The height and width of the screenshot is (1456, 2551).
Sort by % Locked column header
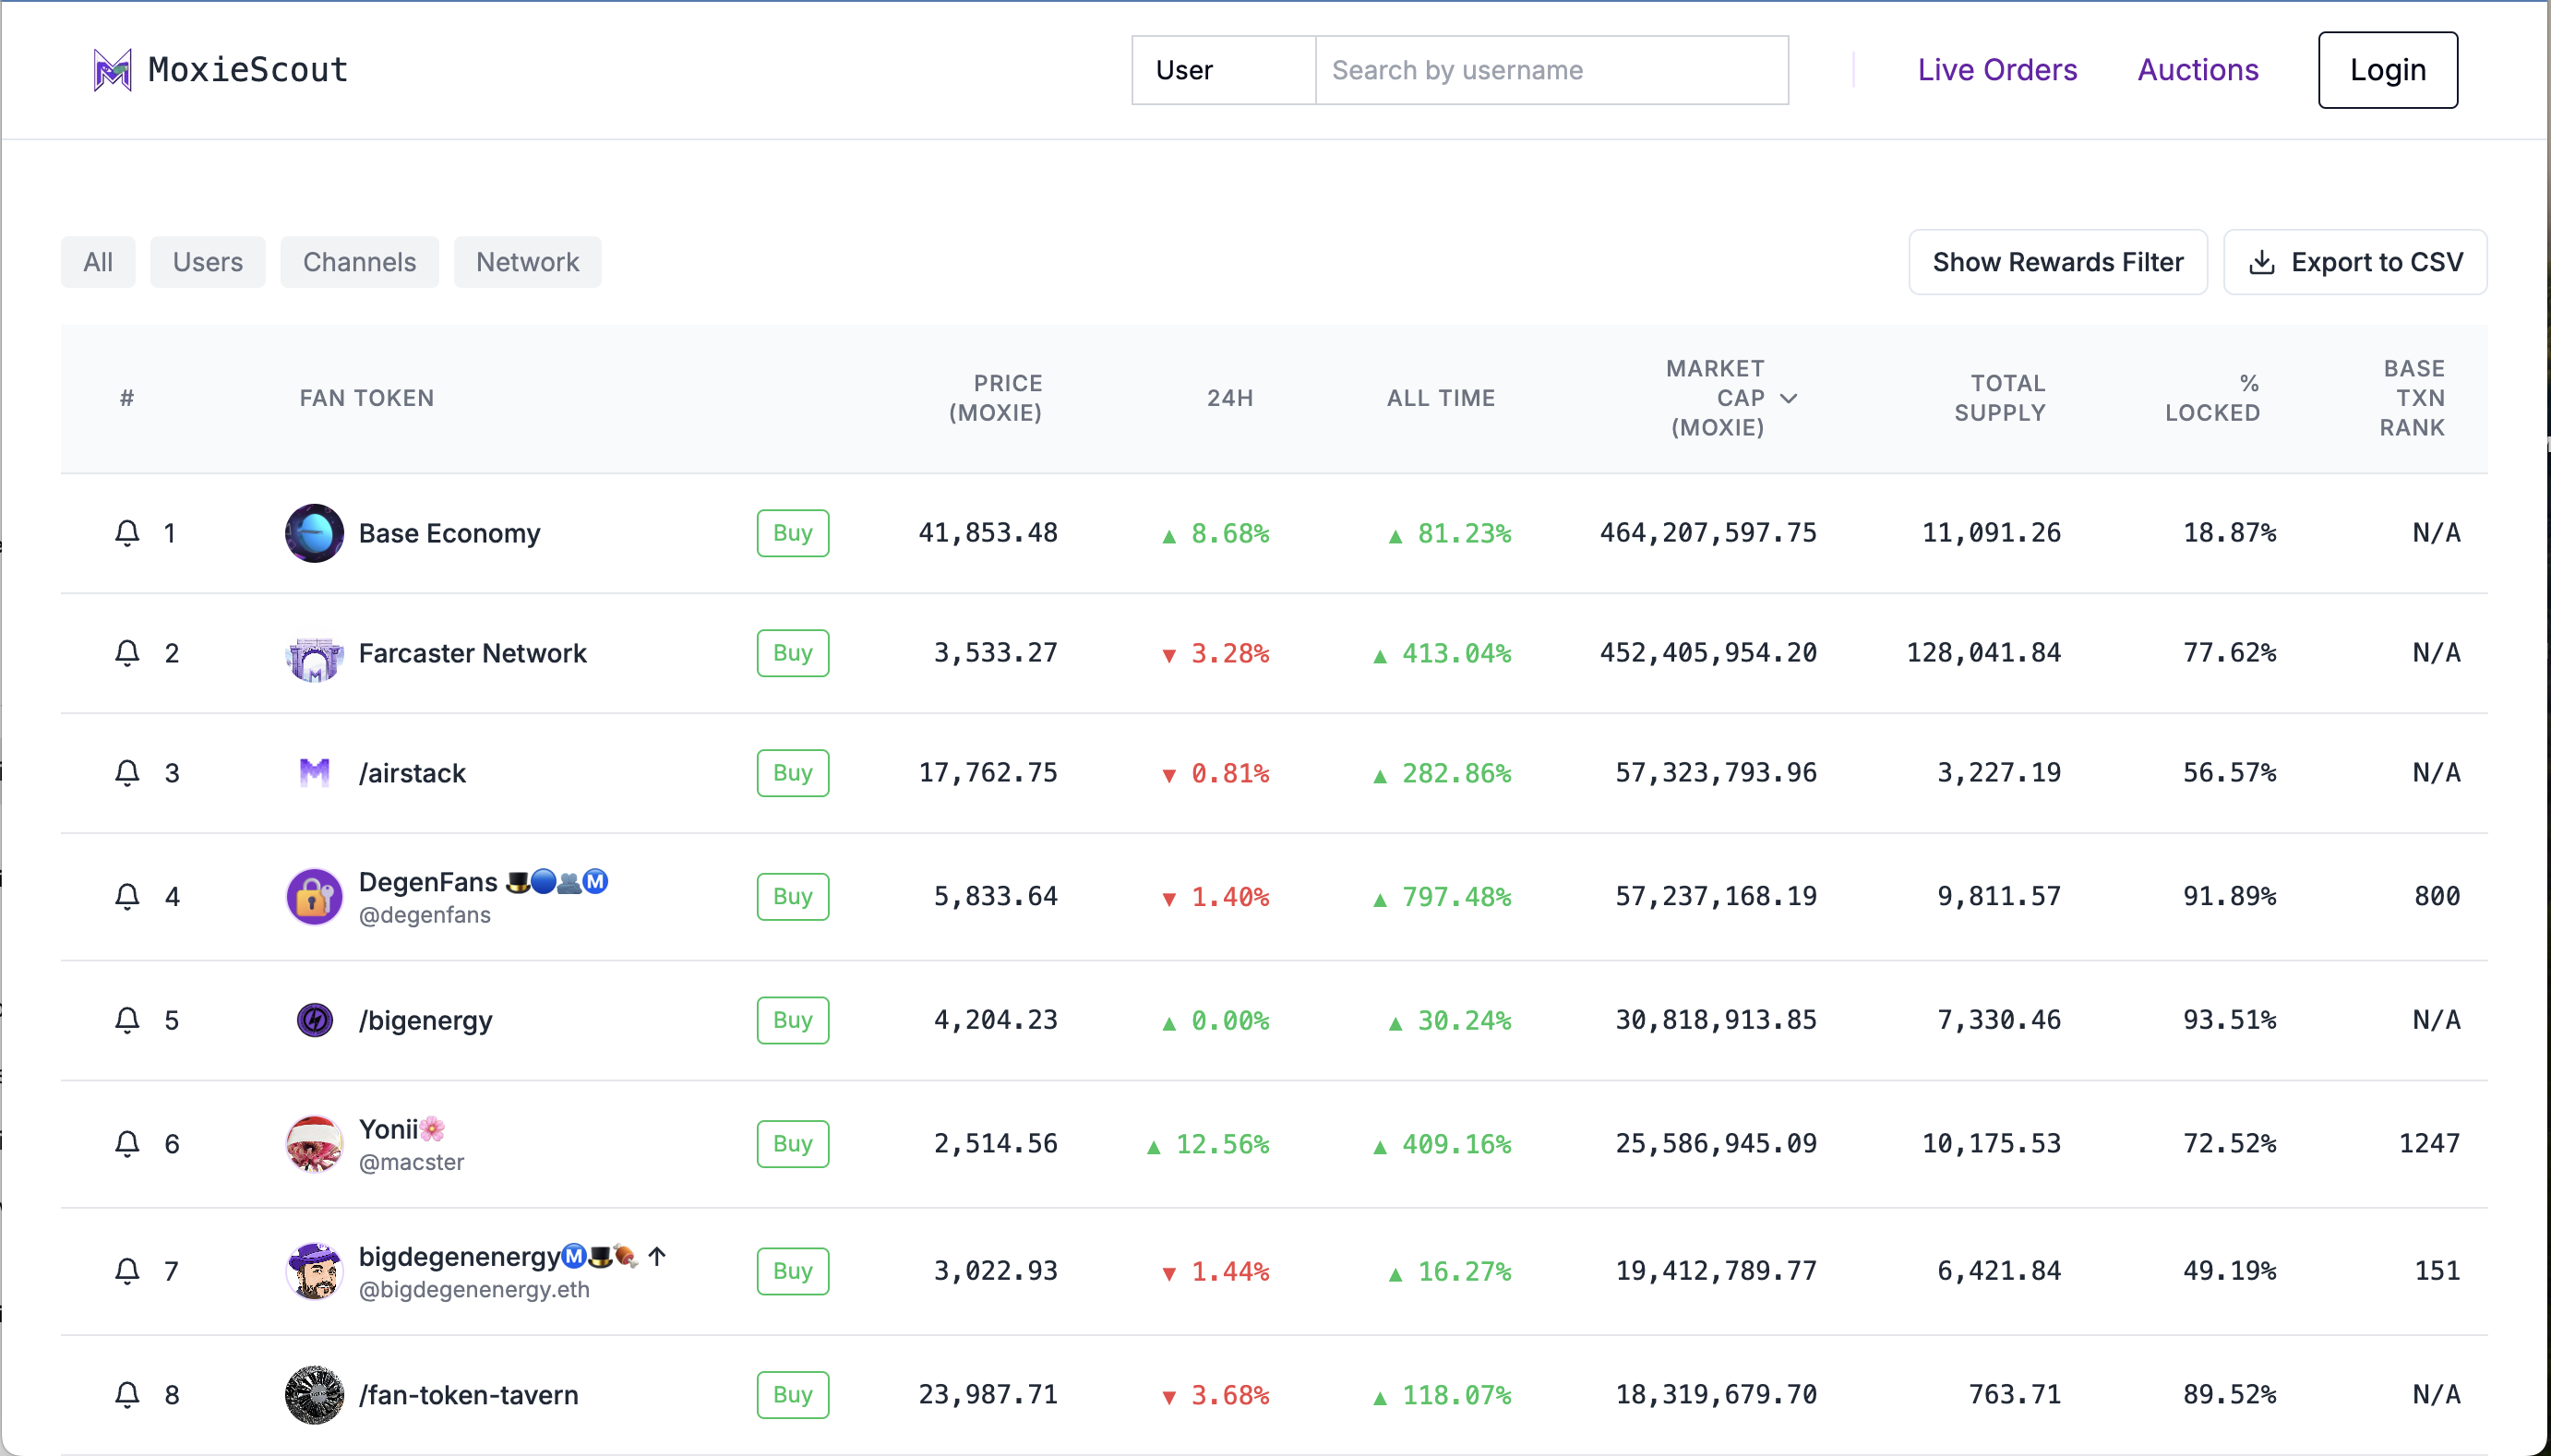click(2213, 398)
